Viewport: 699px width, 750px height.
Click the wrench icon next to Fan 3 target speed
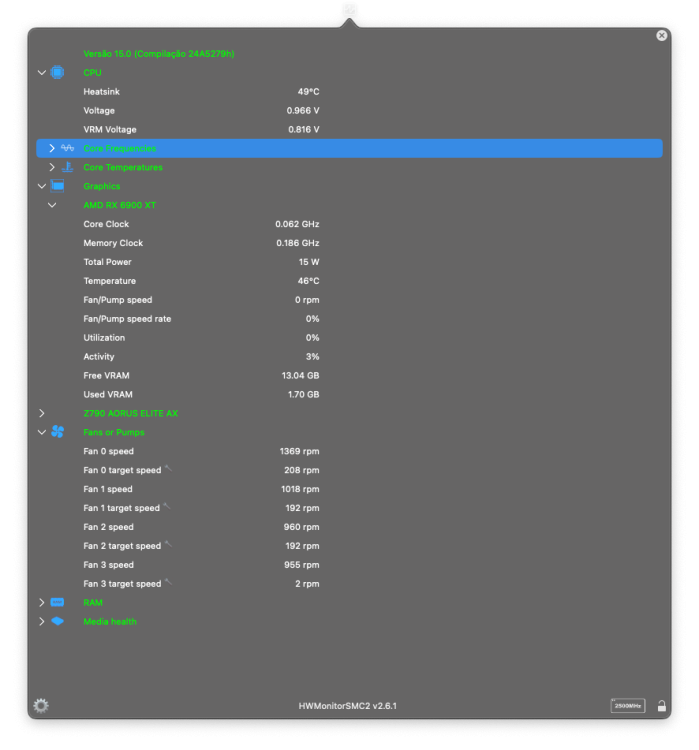[168, 581]
